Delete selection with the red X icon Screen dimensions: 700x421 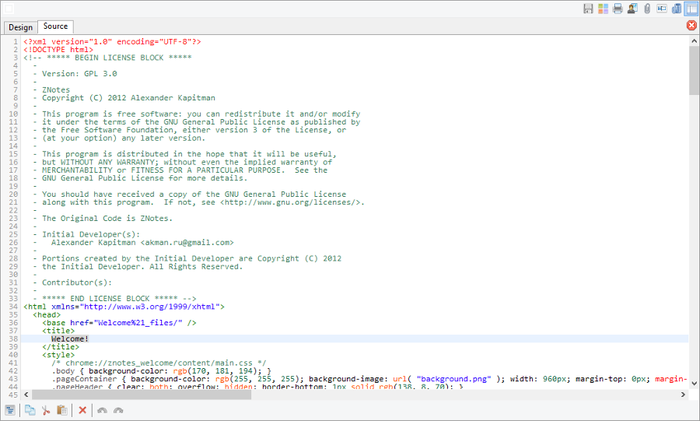[82, 410]
